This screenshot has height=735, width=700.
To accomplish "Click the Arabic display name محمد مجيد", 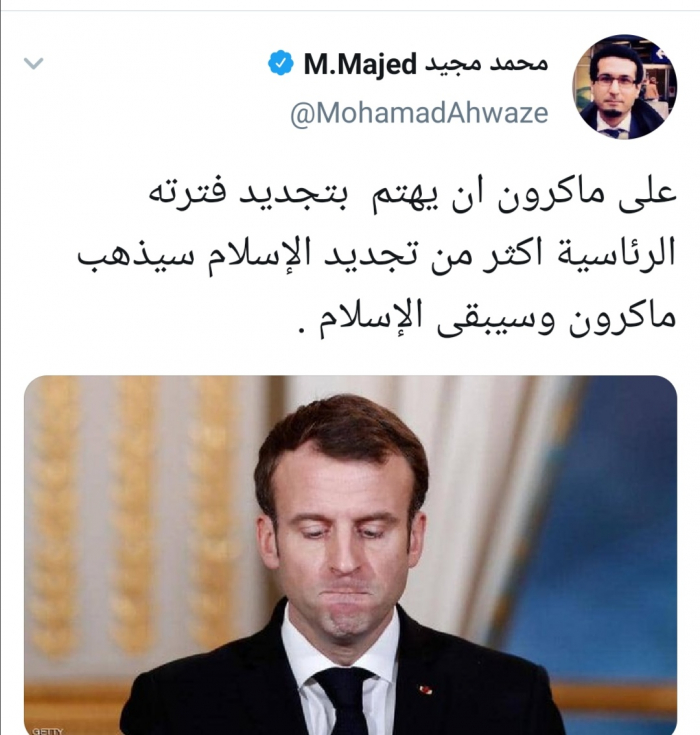I will (x=486, y=64).
